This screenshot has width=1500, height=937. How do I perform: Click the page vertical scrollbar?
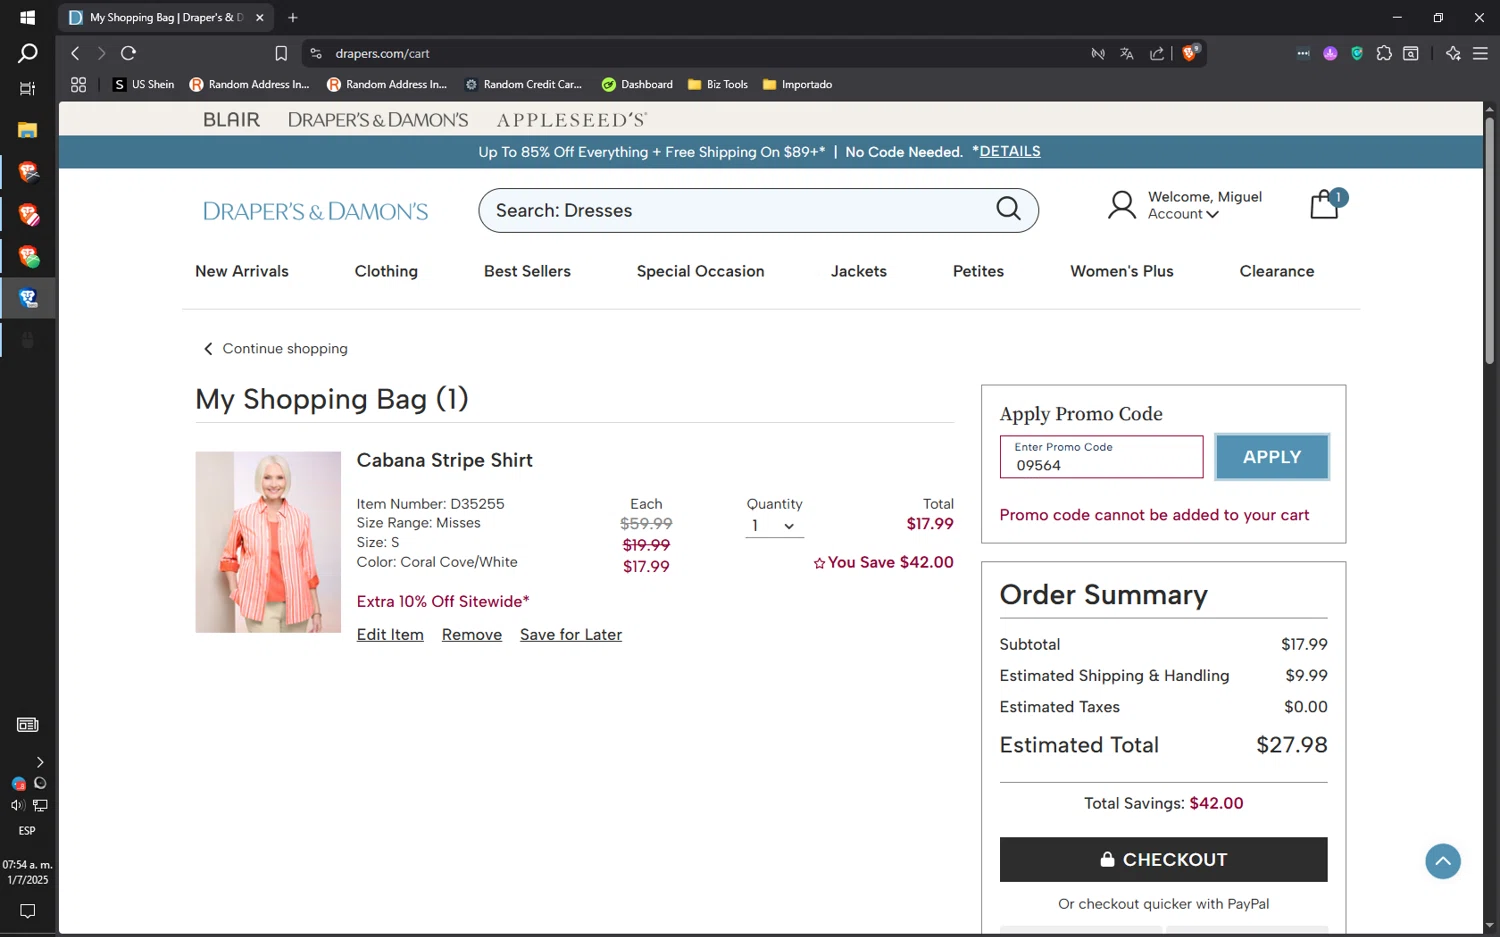[1489, 240]
